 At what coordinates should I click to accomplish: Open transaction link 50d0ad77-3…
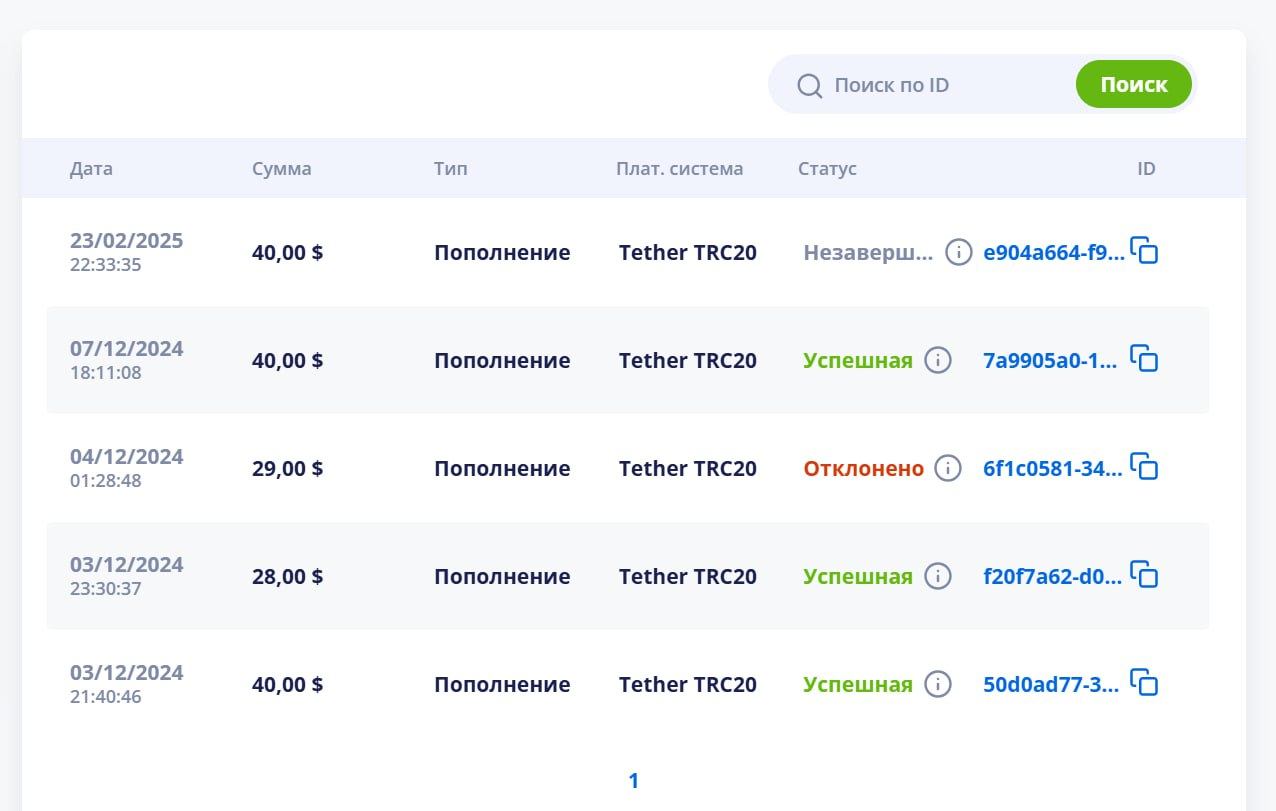coord(1051,685)
